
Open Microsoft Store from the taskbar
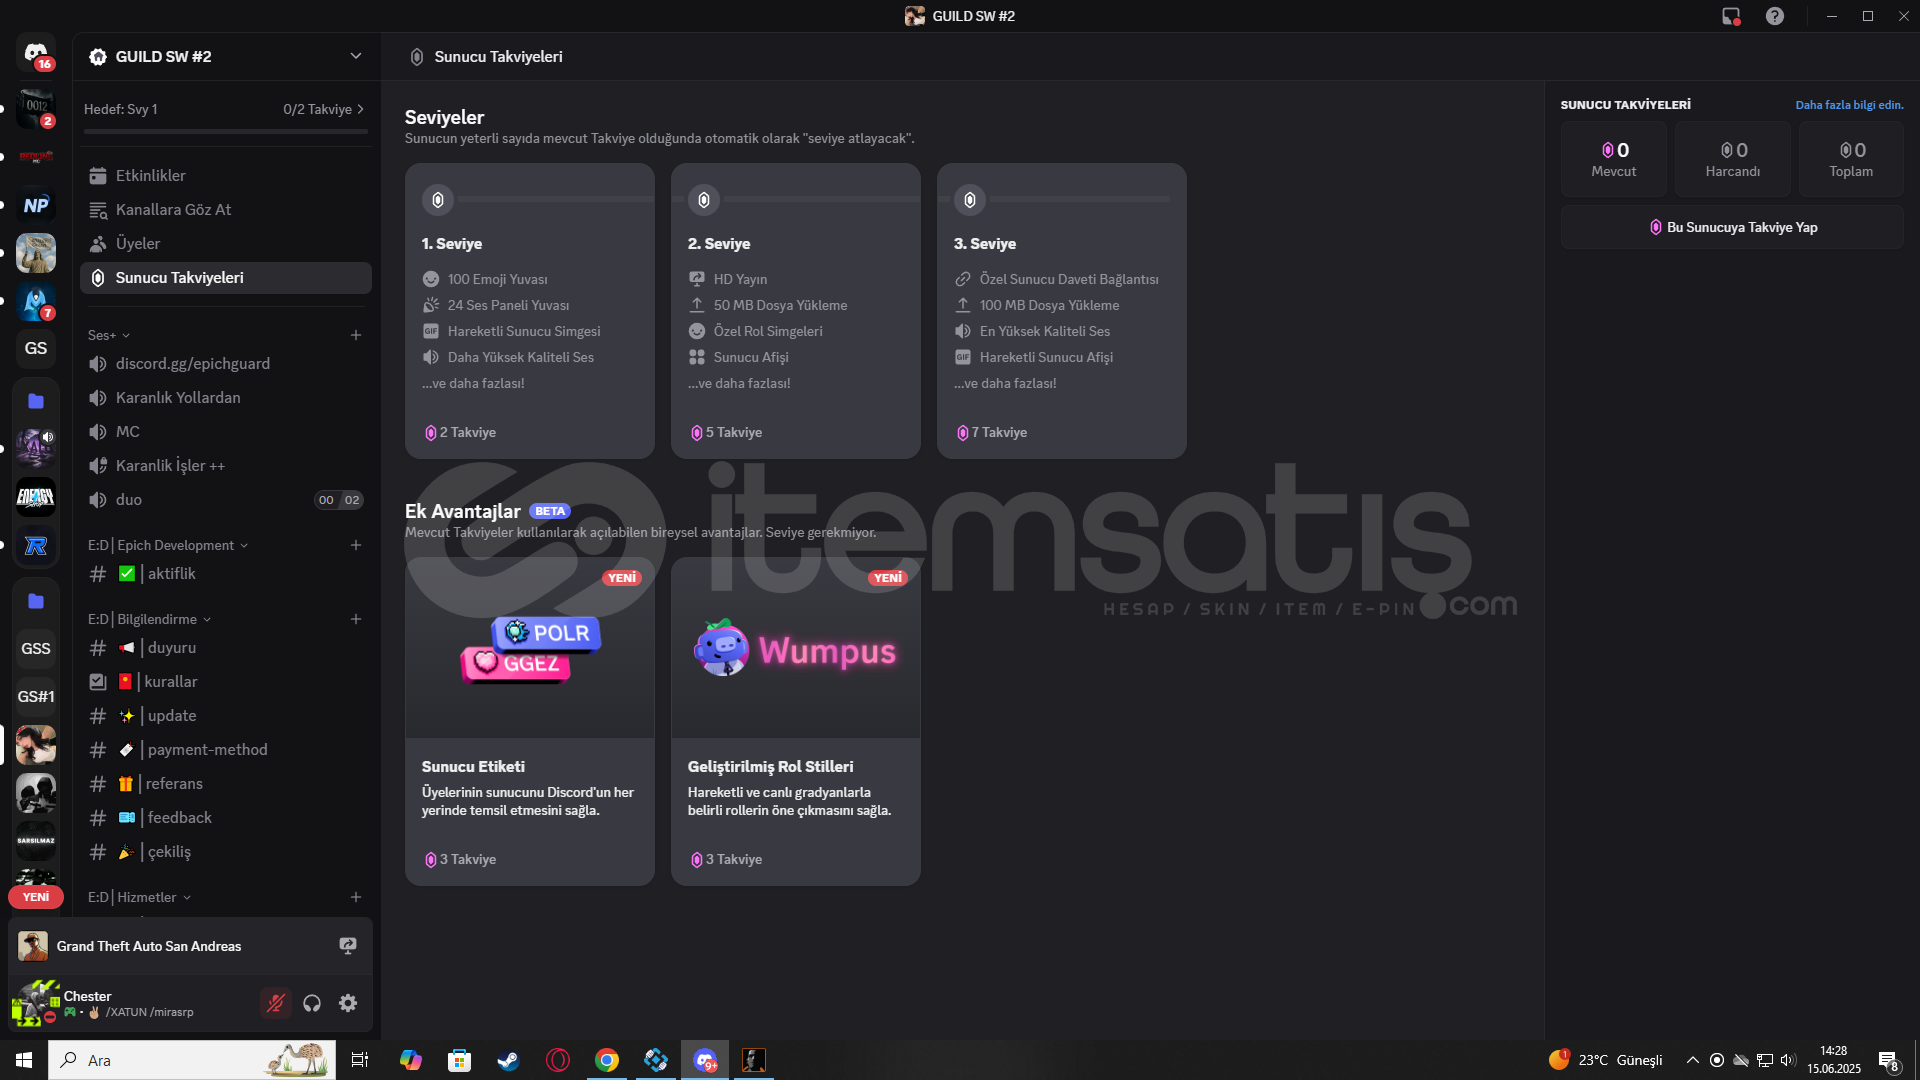tap(459, 1060)
